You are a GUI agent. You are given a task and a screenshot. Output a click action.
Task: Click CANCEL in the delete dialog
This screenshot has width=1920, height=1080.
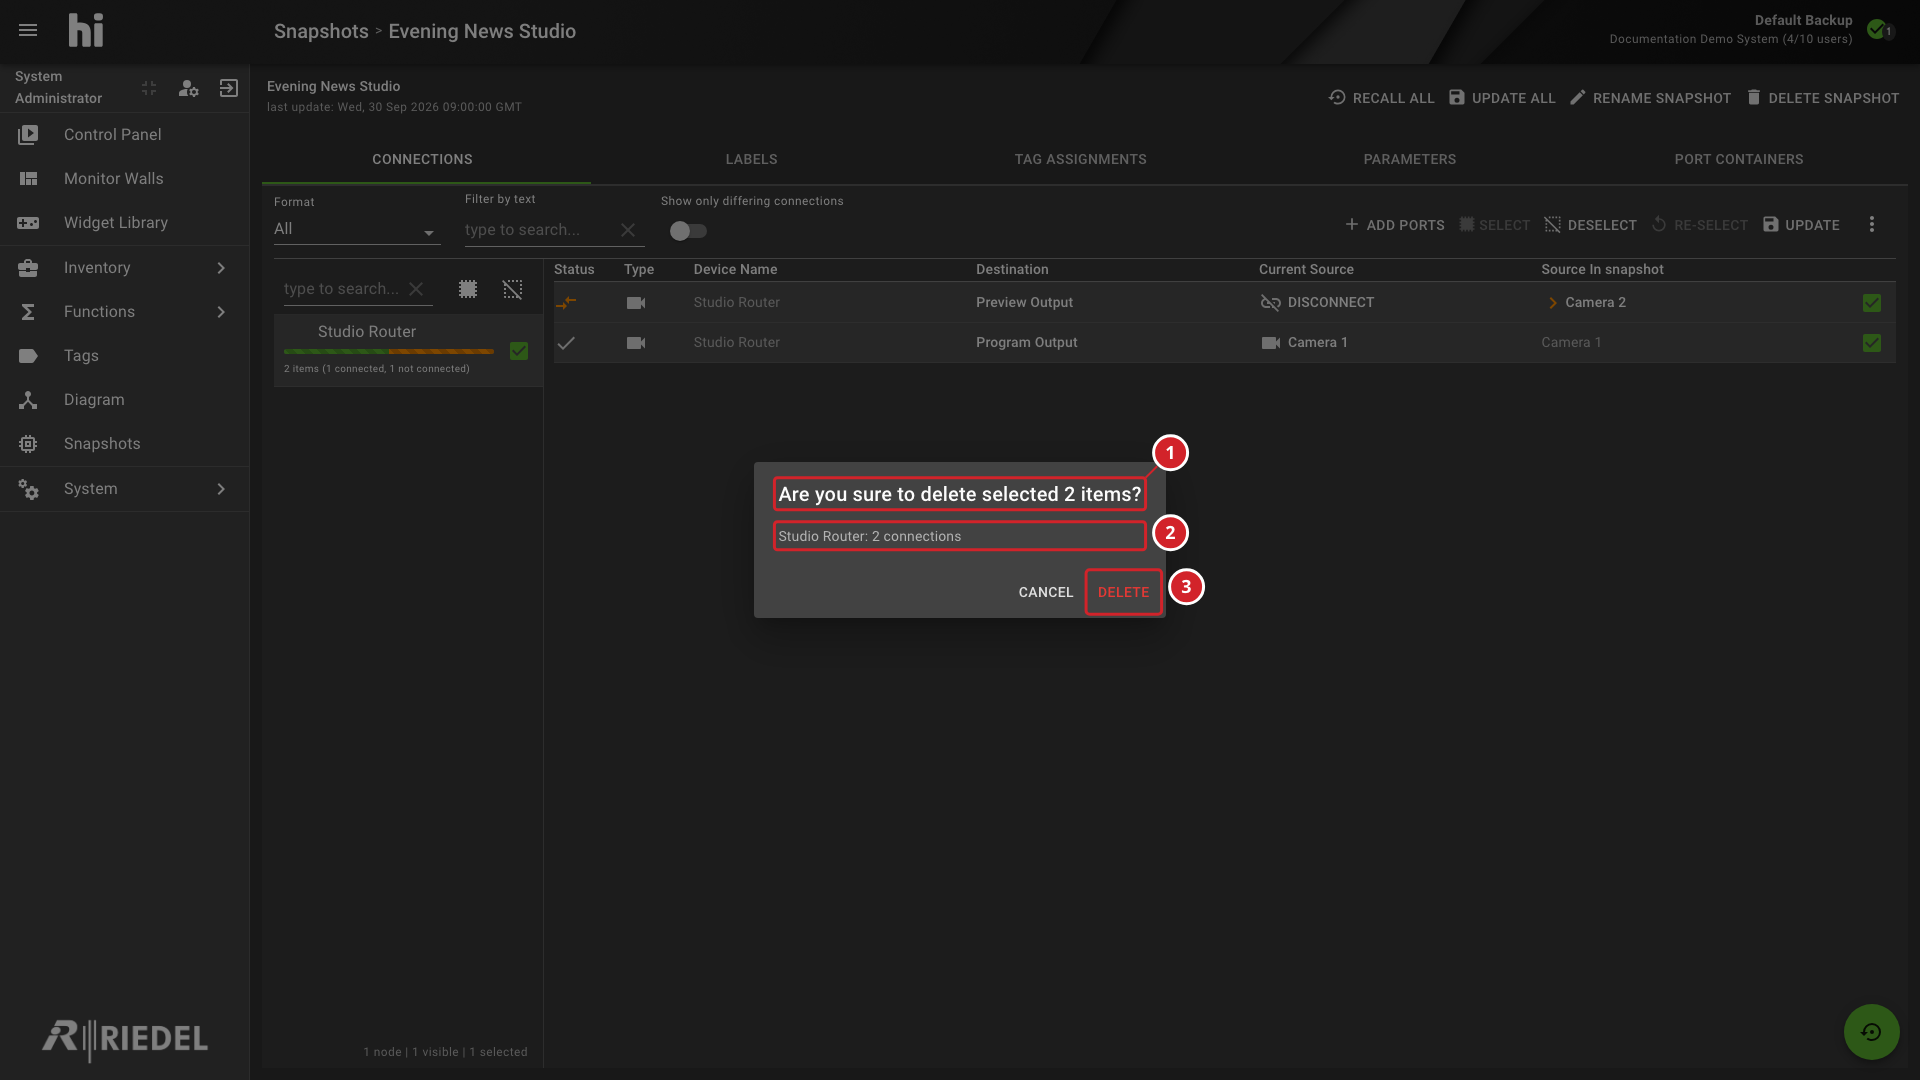tap(1045, 592)
